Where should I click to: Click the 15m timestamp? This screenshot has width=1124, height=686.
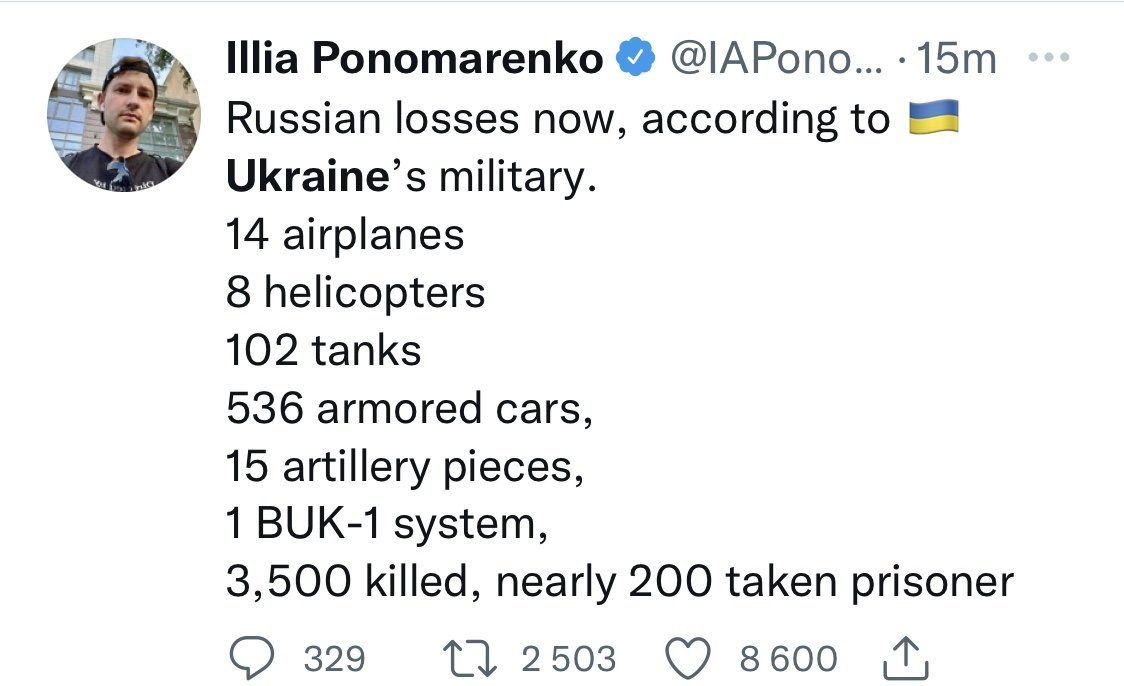click(956, 60)
